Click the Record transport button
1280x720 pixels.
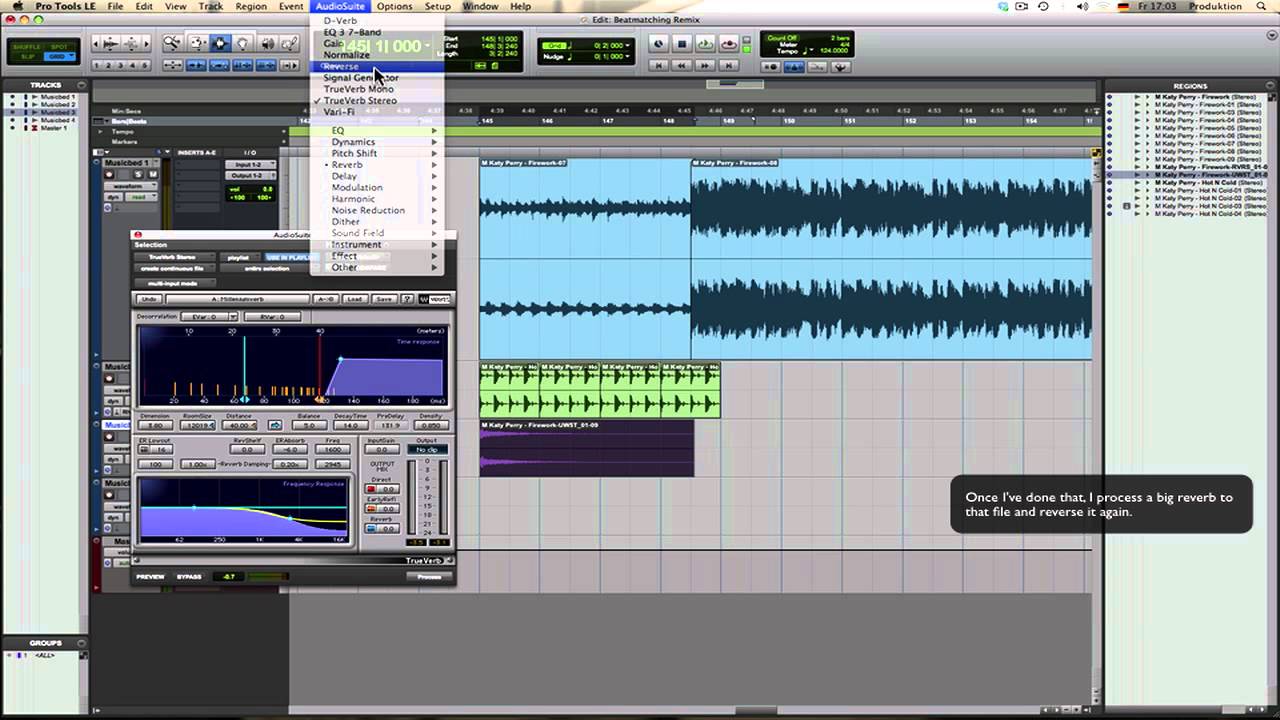coord(729,44)
